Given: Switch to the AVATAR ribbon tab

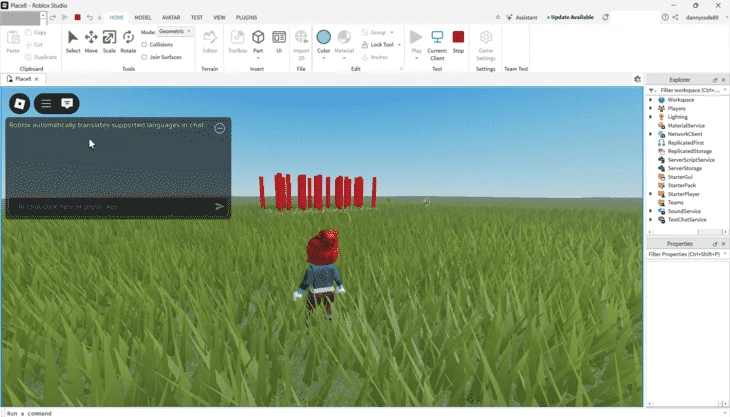Looking at the screenshot, I should 171,17.
